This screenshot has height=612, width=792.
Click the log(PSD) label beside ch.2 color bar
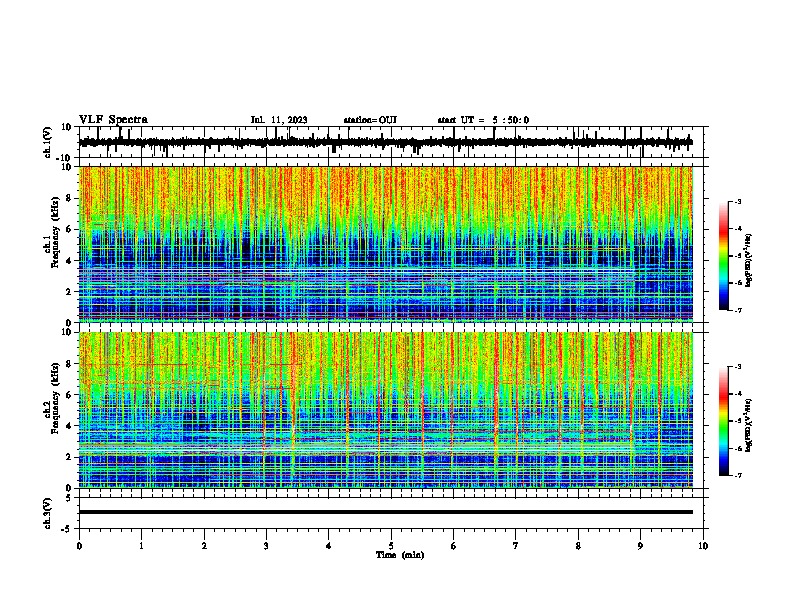tap(749, 425)
